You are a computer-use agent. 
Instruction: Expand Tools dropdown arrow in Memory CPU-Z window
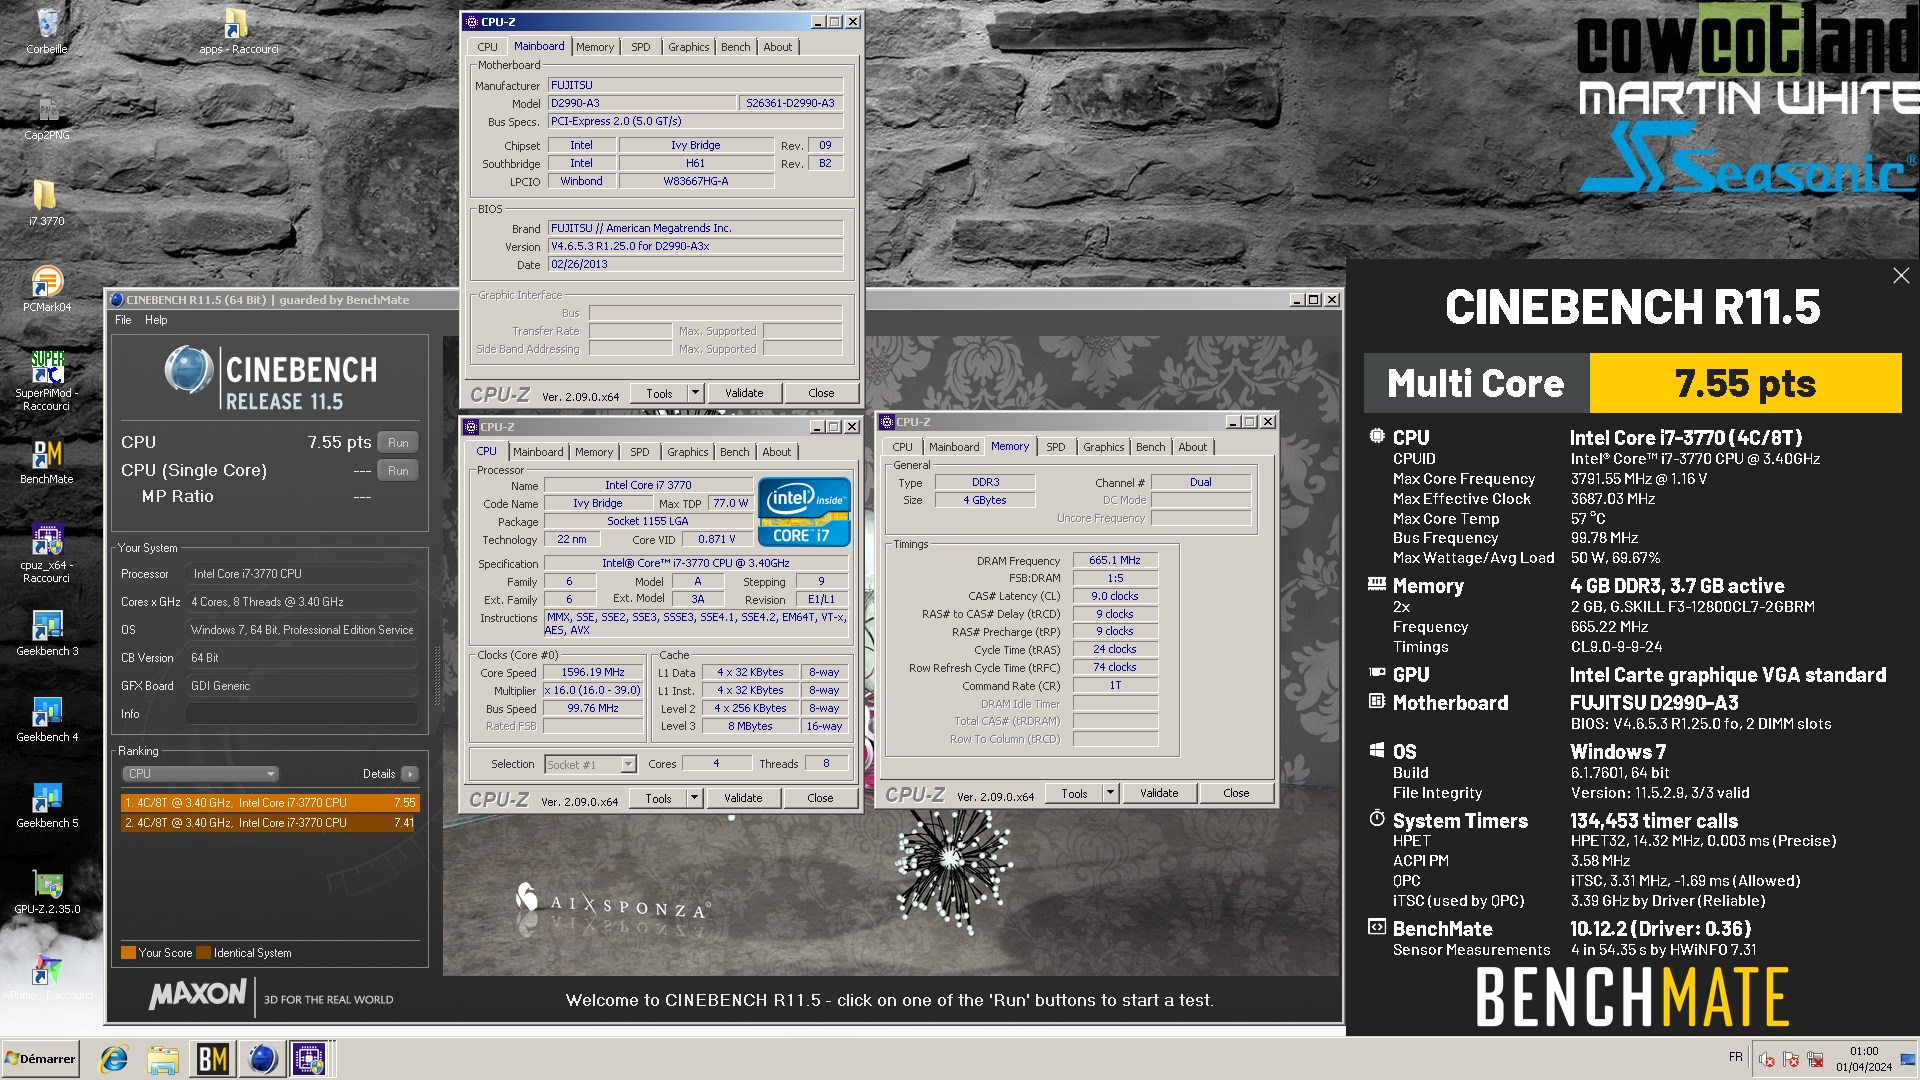(1111, 793)
